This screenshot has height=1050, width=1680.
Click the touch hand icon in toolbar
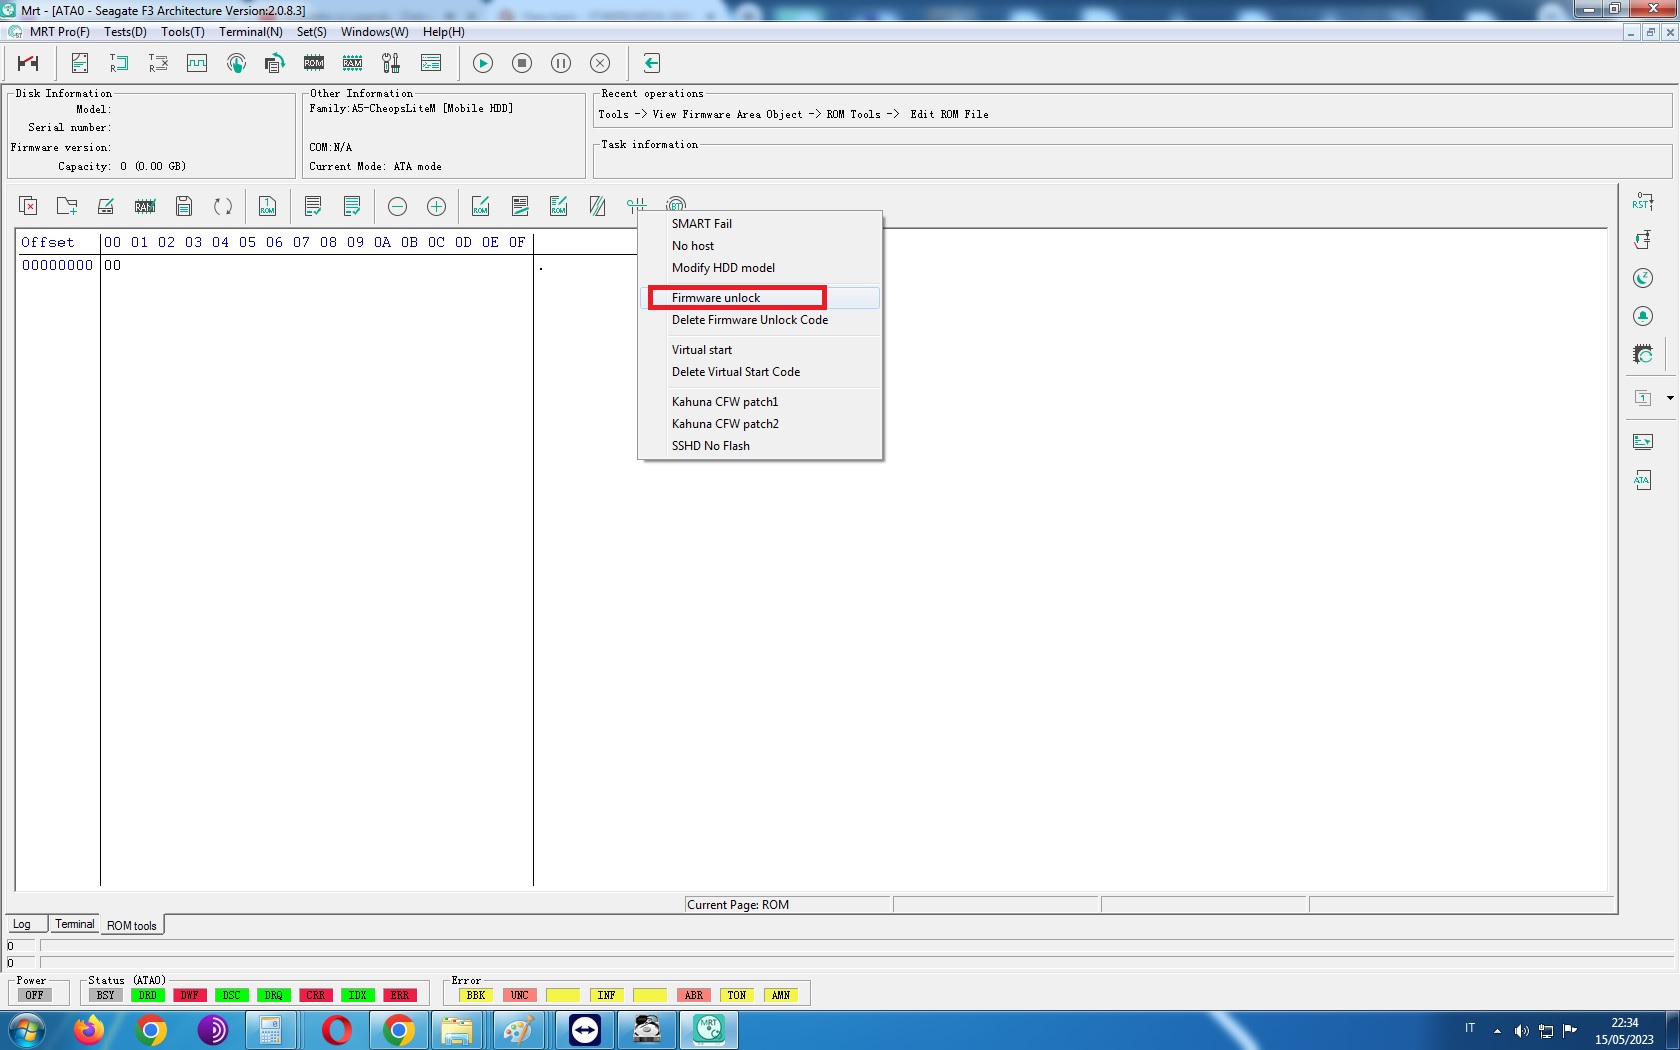(x=236, y=63)
